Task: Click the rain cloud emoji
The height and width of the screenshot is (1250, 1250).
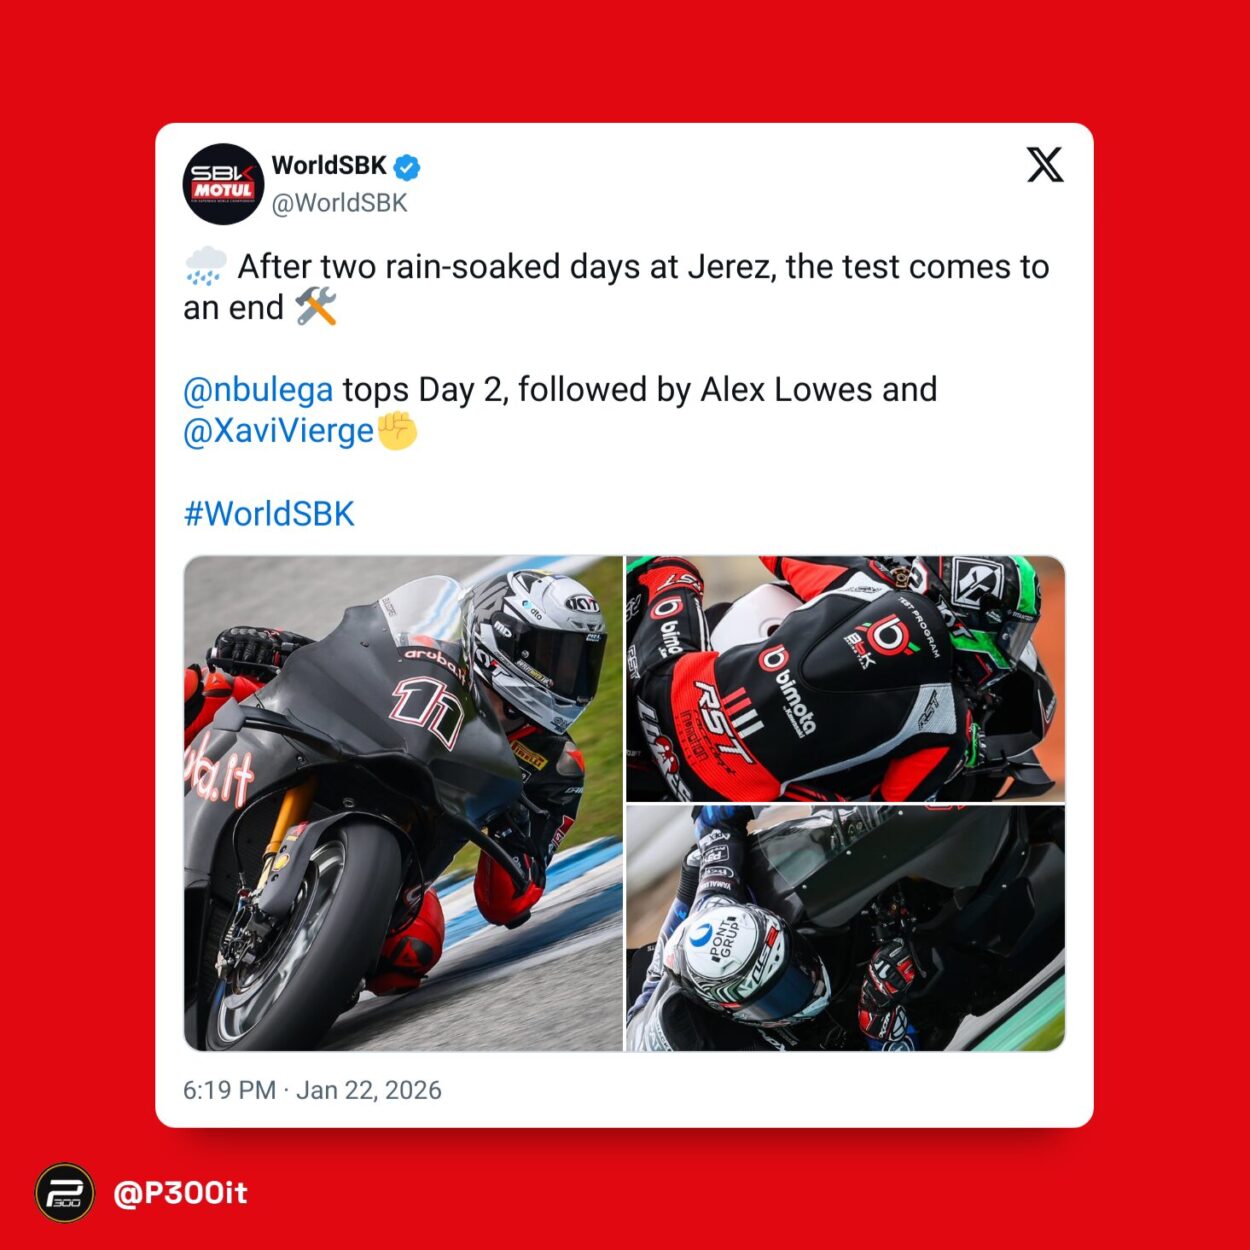Action: coord(205,267)
